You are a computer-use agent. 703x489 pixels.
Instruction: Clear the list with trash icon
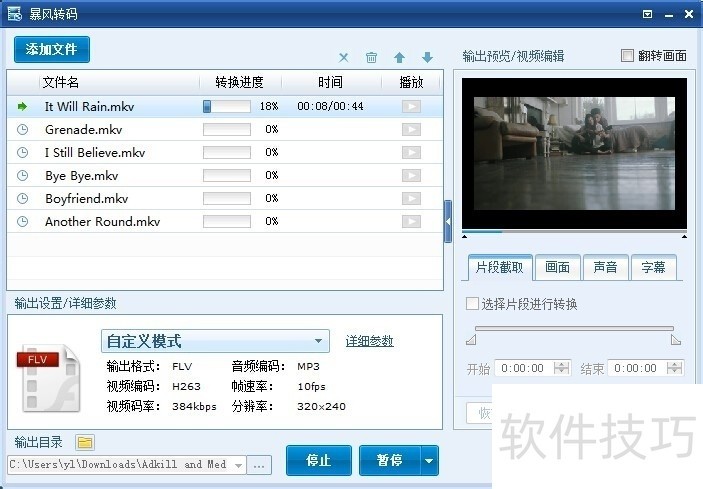tap(371, 57)
